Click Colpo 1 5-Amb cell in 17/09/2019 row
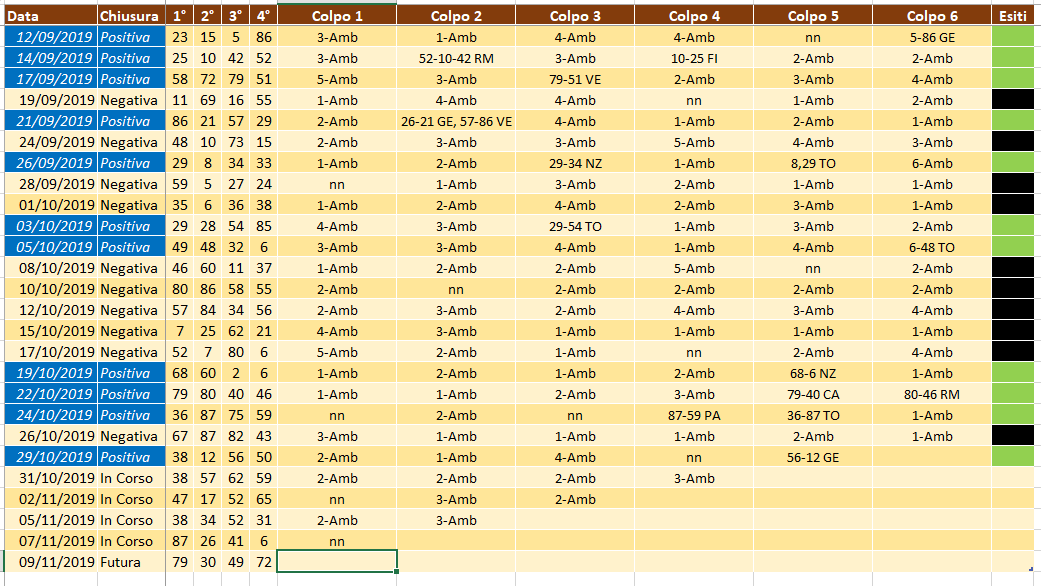Screen dimensions: 1041x586 click(337, 79)
